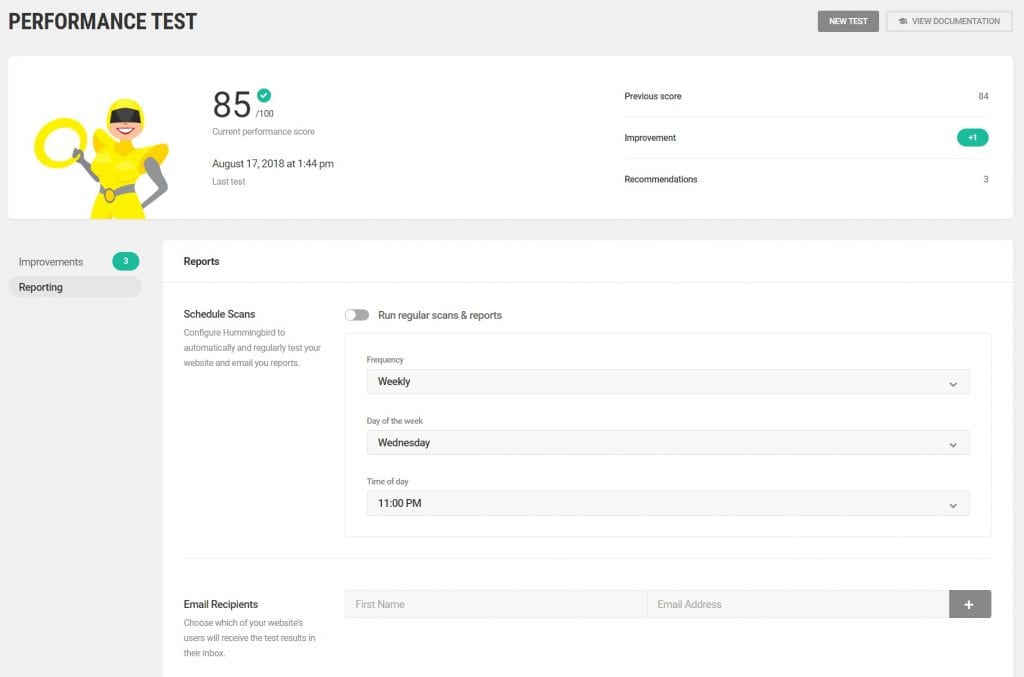
Task: Click the First Name input field
Action: (496, 605)
